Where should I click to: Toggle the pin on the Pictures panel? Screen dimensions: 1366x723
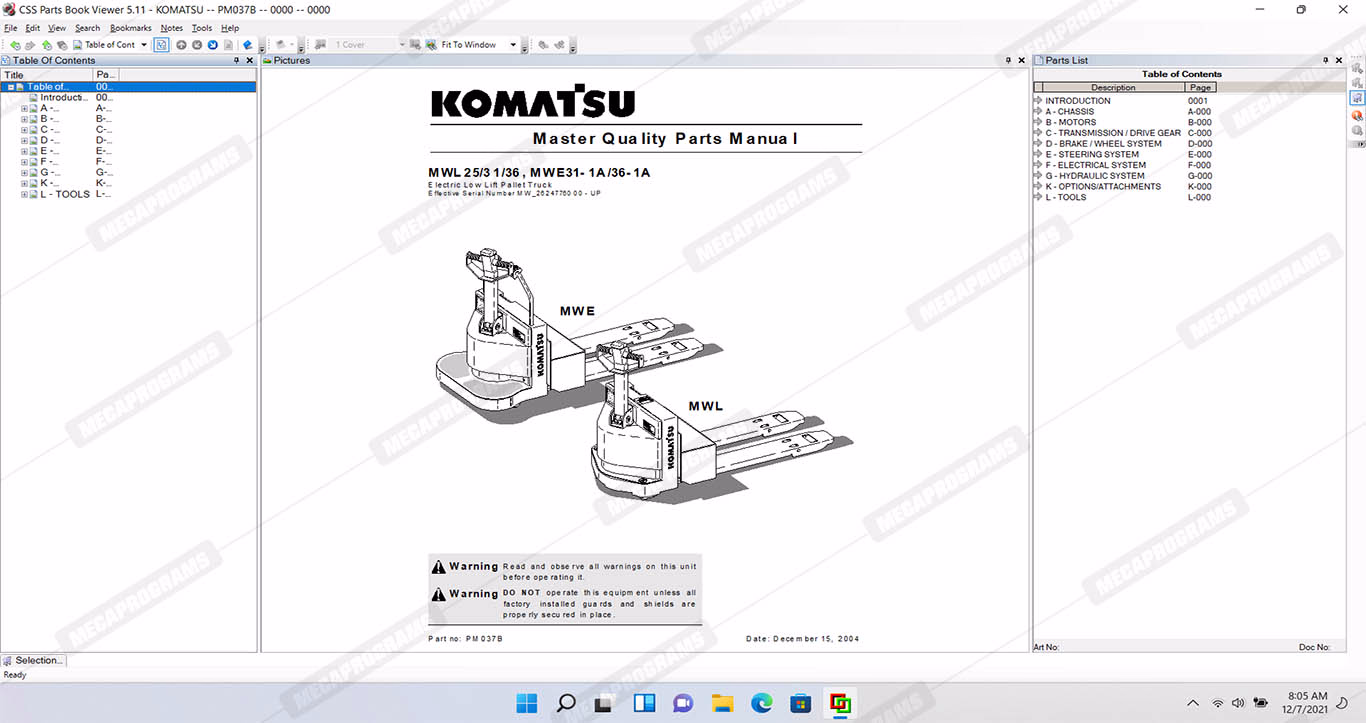(1008, 61)
